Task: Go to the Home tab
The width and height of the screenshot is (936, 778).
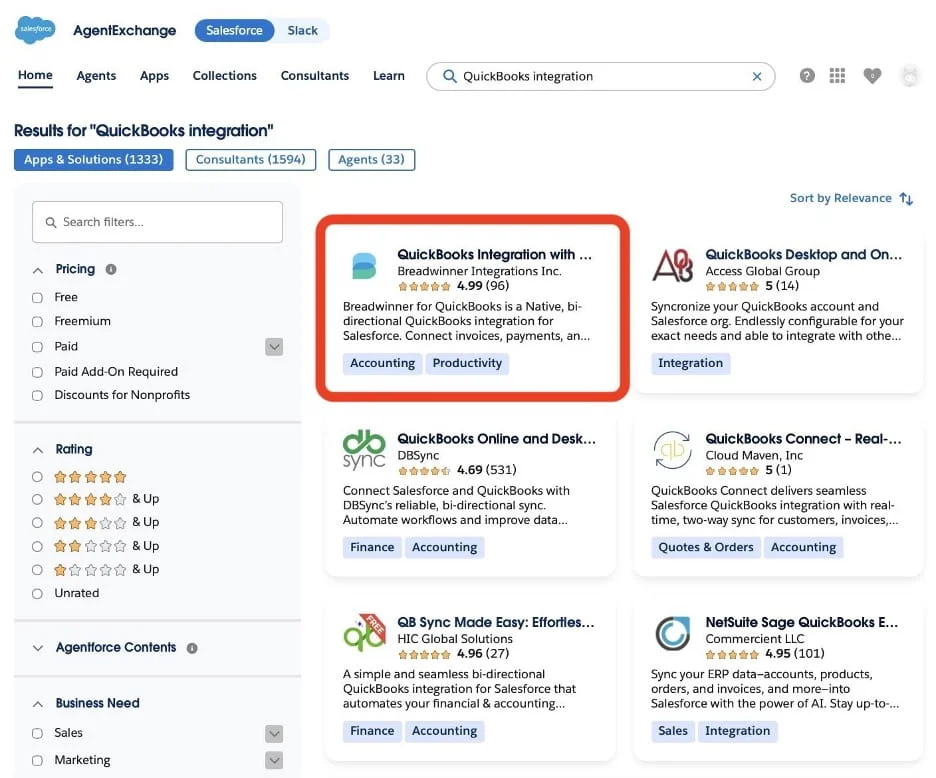Action: coord(35,75)
